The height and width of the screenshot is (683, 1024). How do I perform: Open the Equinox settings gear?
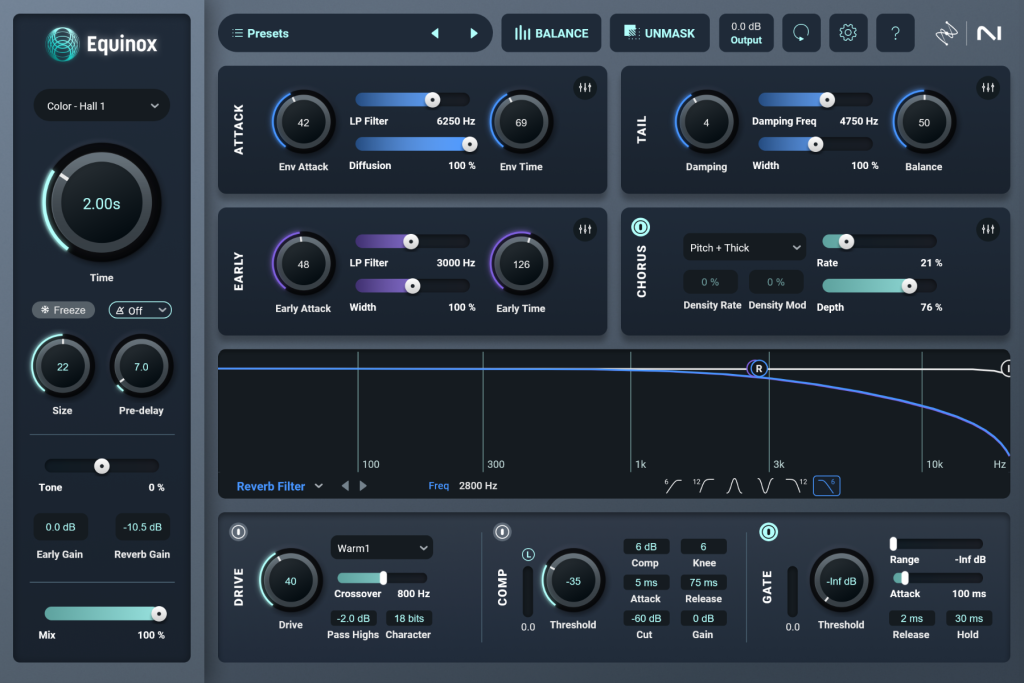point(847,32)
